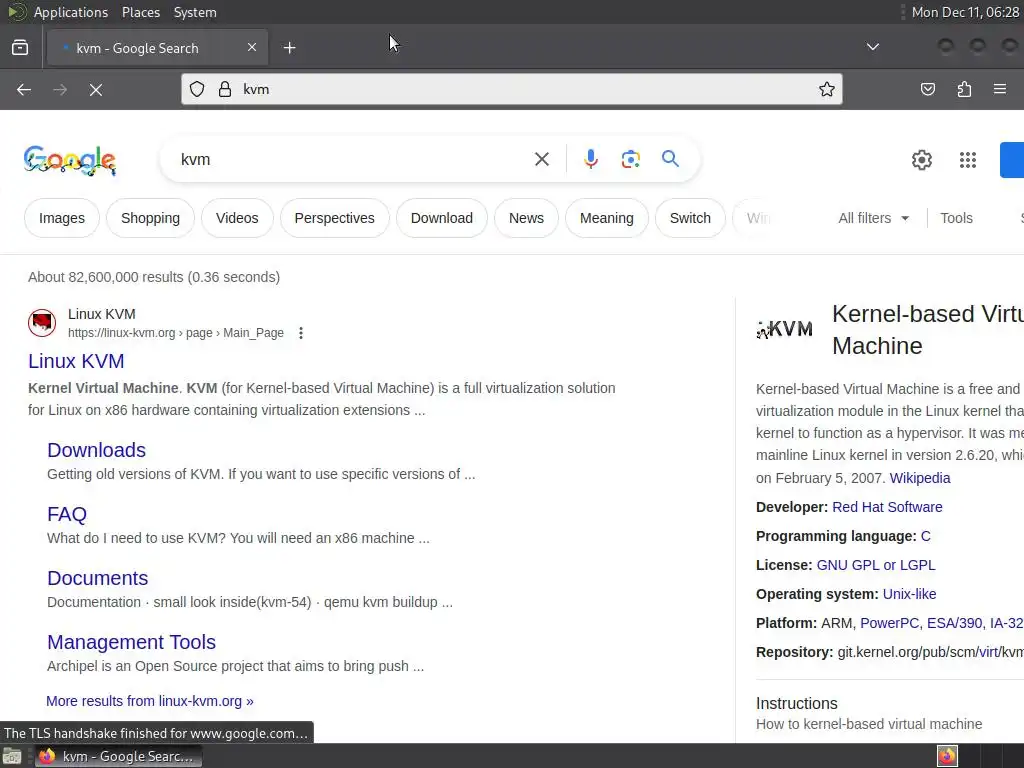The image size is (1024, 768).
Task: Filter results by Videos
Action: [x=237, y=218]
